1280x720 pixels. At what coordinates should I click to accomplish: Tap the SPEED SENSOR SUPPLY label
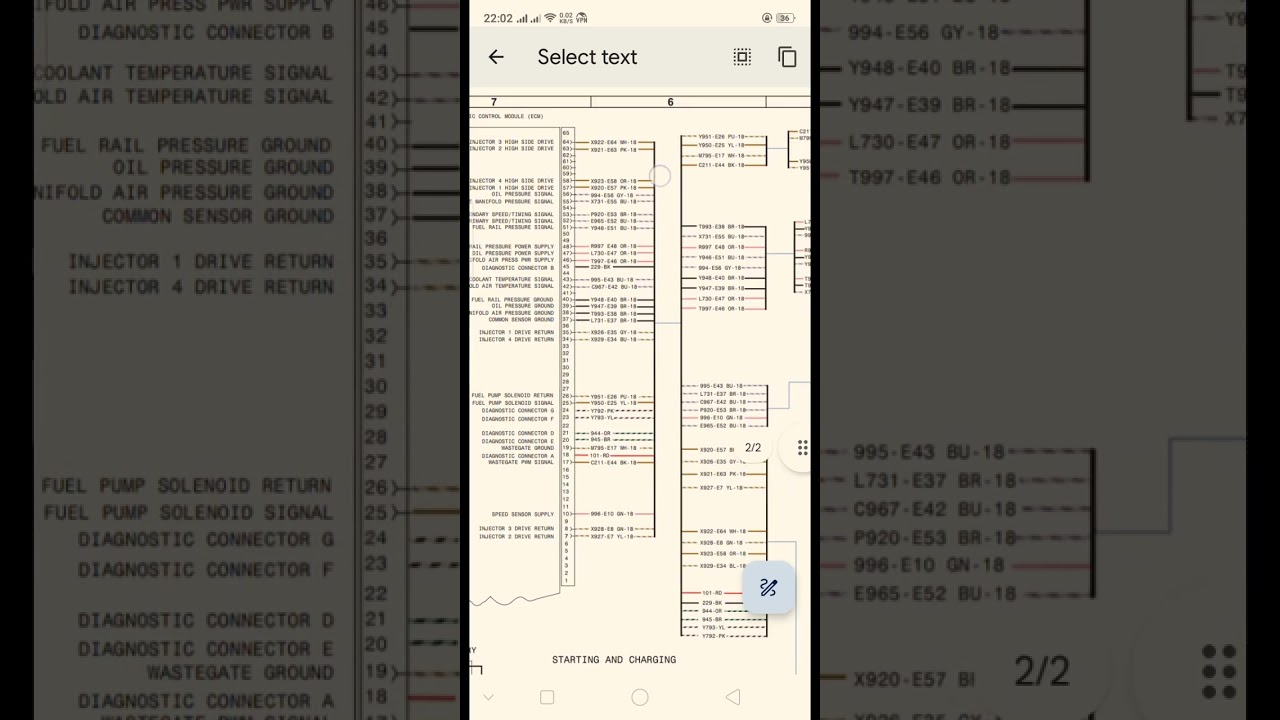pyautogui.click(x=523, y=514)
